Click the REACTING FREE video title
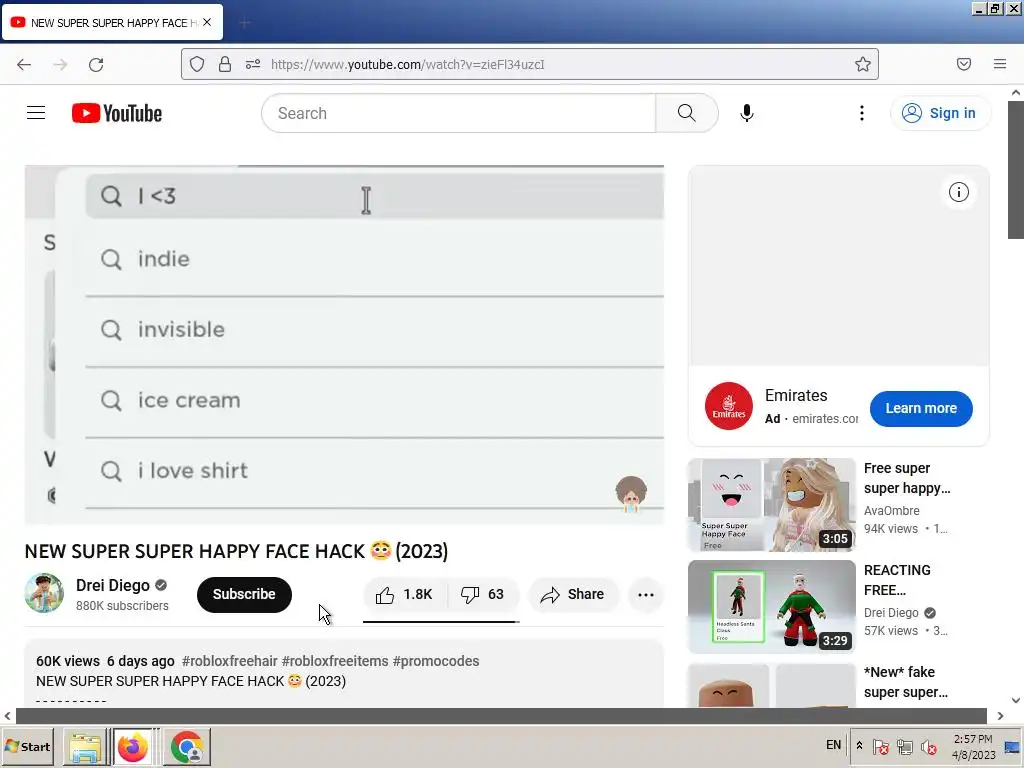Image resolution: width=1024 pixels, height=768 pixels. (x=897, y=580)
